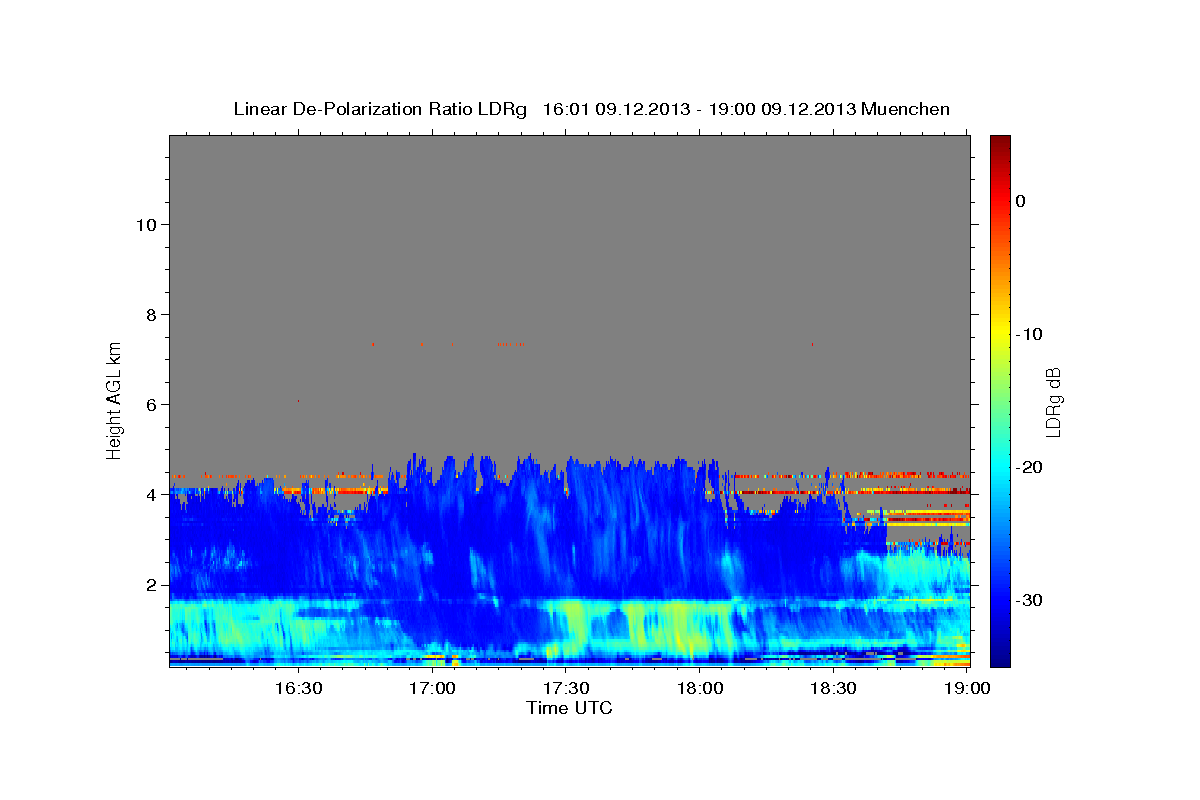Click the '17:30' time tick label
Screen dimensions: 1200x800
coord(565,688)
